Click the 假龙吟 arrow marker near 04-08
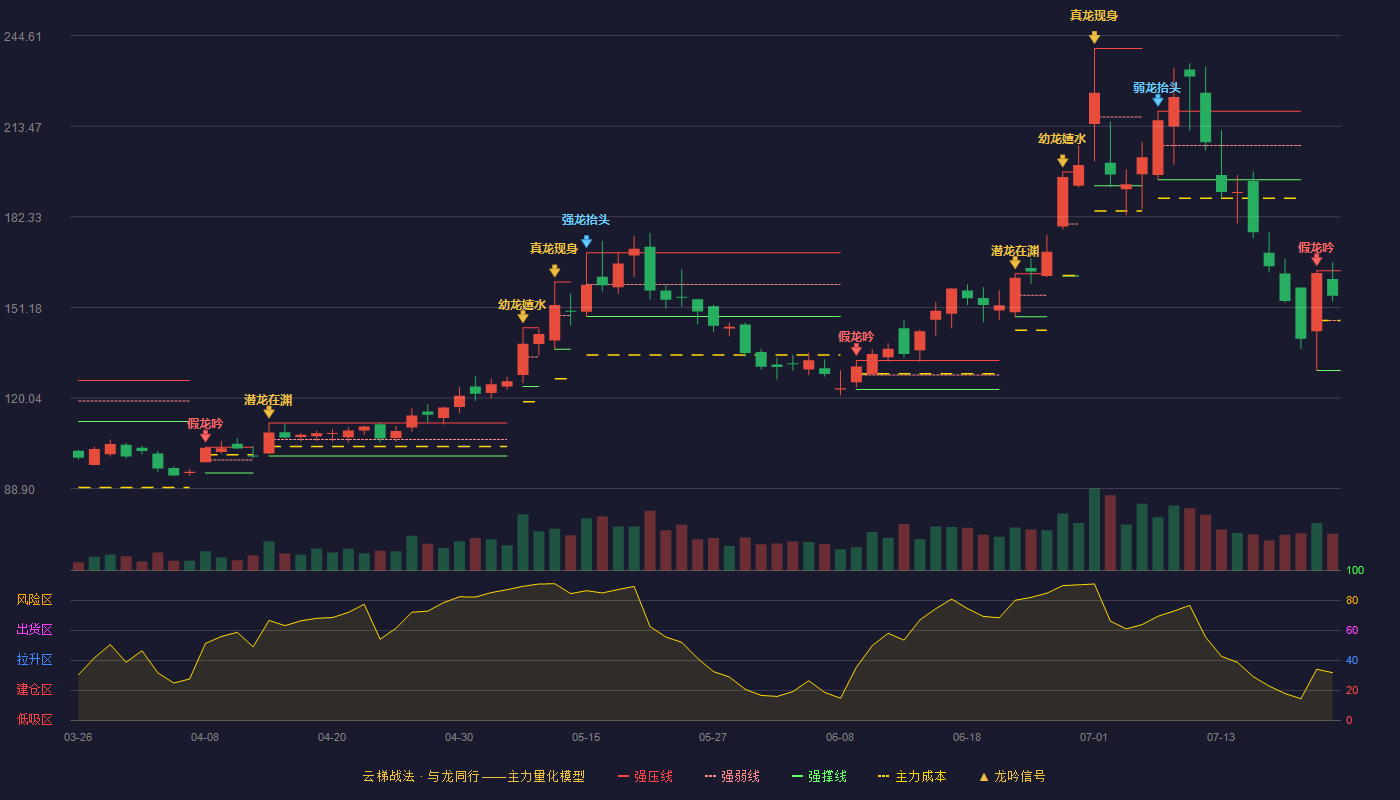Viewport: 1400px width, 800px height. click(x=205, y=436)
